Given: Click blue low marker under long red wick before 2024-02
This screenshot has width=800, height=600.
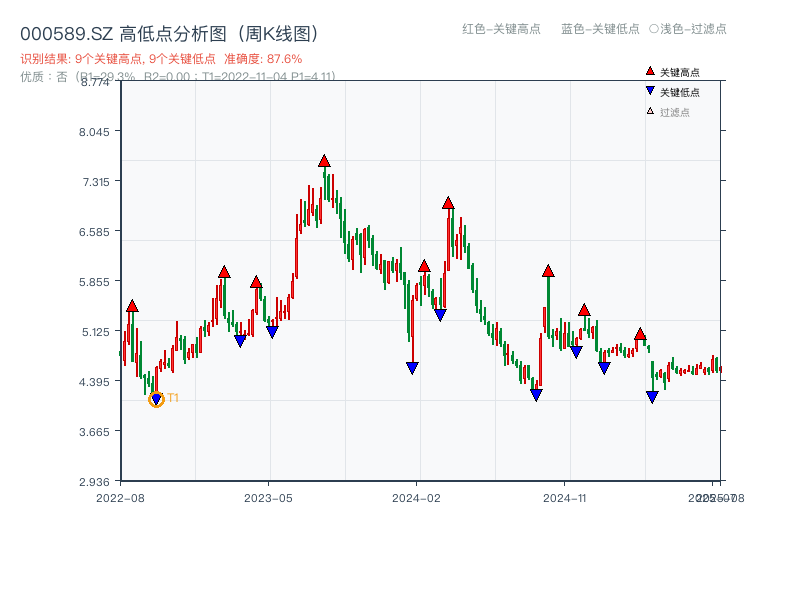Looking at the screenshot, I should tap(412, 368).
